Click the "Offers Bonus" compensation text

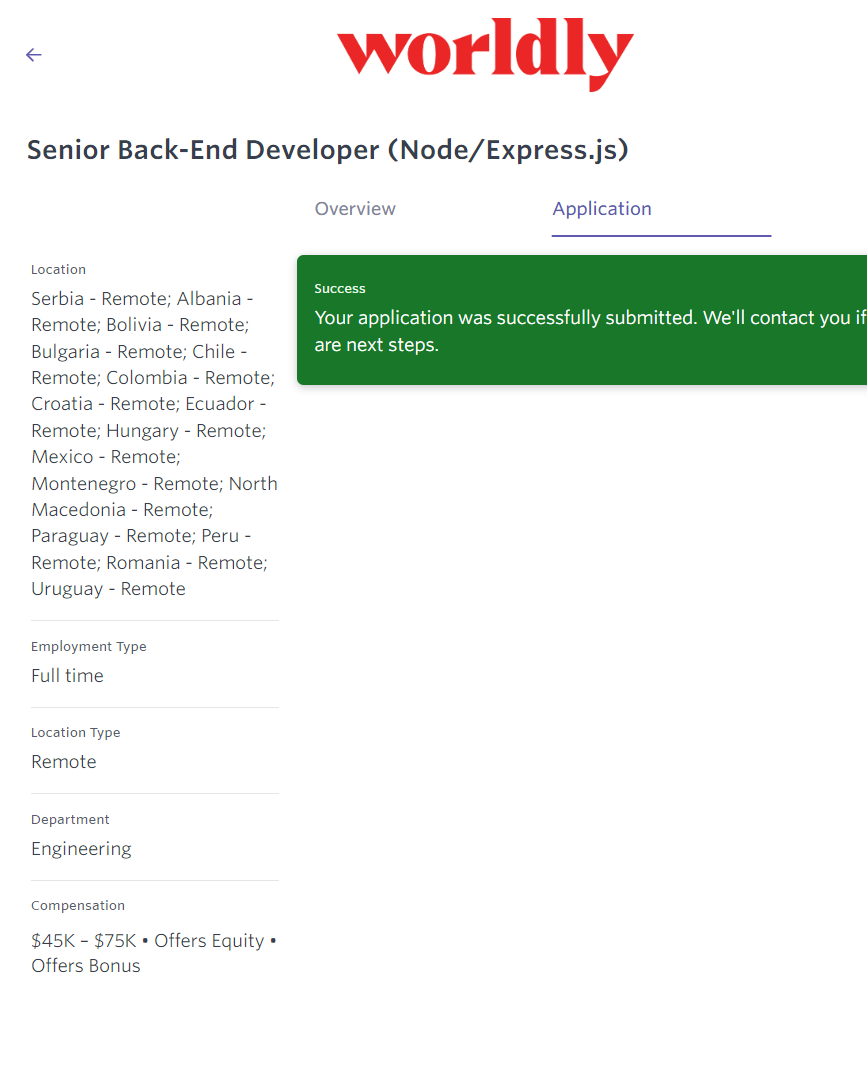pos(86,966)
